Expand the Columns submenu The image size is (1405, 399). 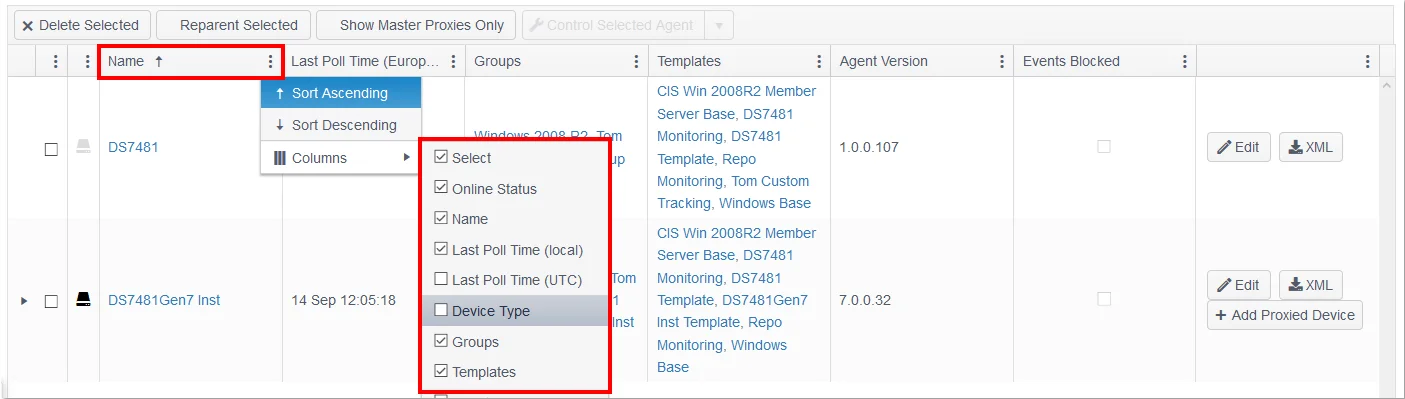(341, 158)
